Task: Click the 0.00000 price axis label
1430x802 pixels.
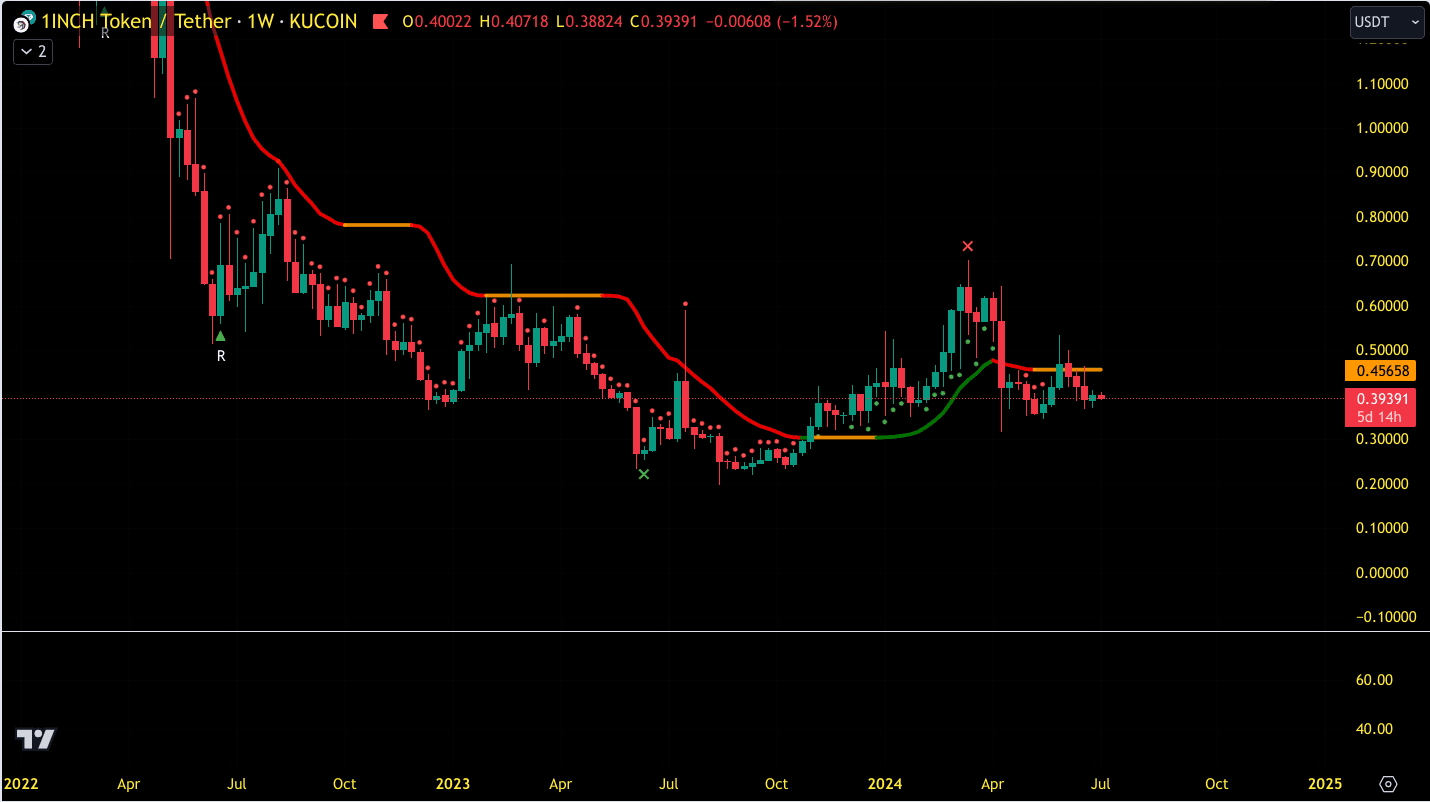Action: tap(1381, 573)
